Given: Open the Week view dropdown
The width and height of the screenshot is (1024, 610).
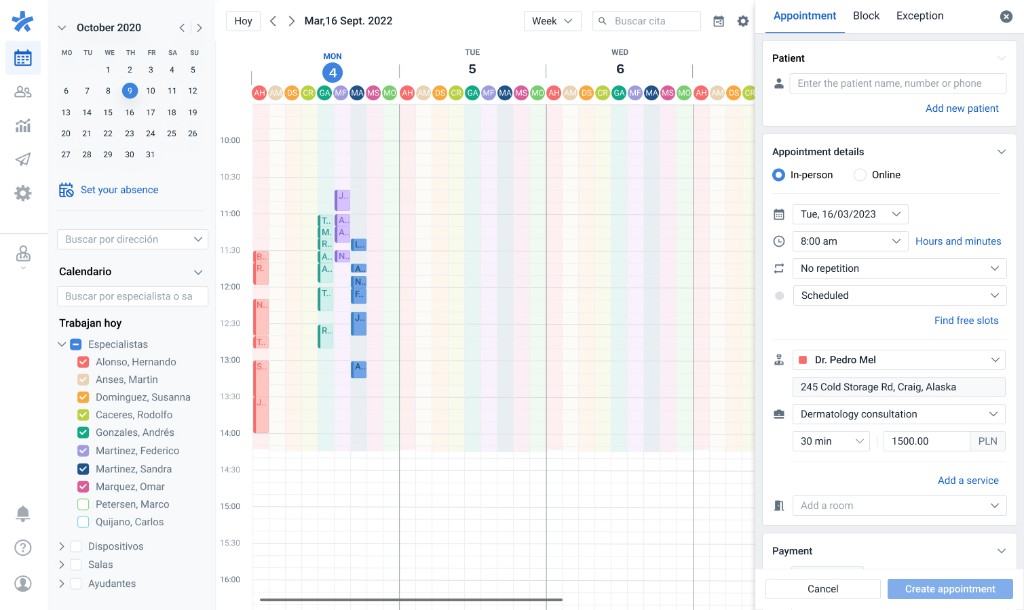Looking at the screenshot, I should click(x=552, y=21).
